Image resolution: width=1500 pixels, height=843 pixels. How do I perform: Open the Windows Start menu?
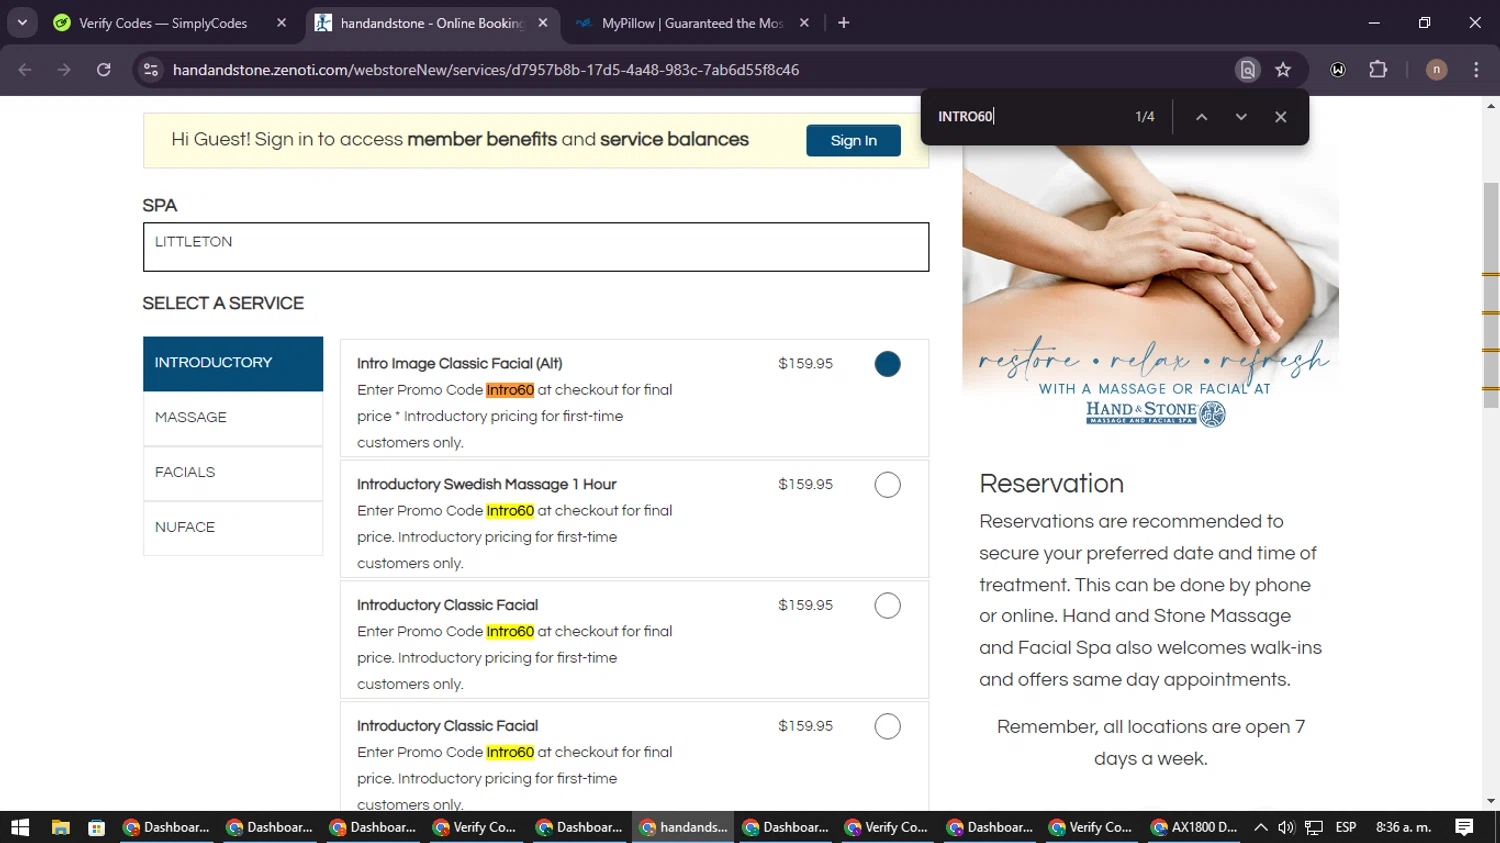click(20, 827)
